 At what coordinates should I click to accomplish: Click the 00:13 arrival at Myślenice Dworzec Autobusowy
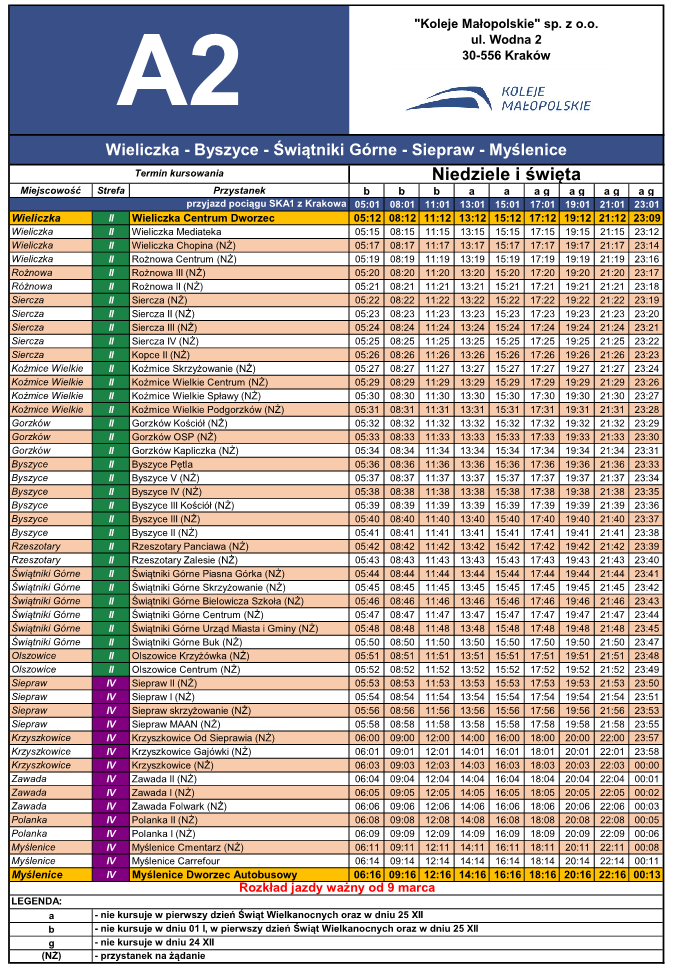646,874
